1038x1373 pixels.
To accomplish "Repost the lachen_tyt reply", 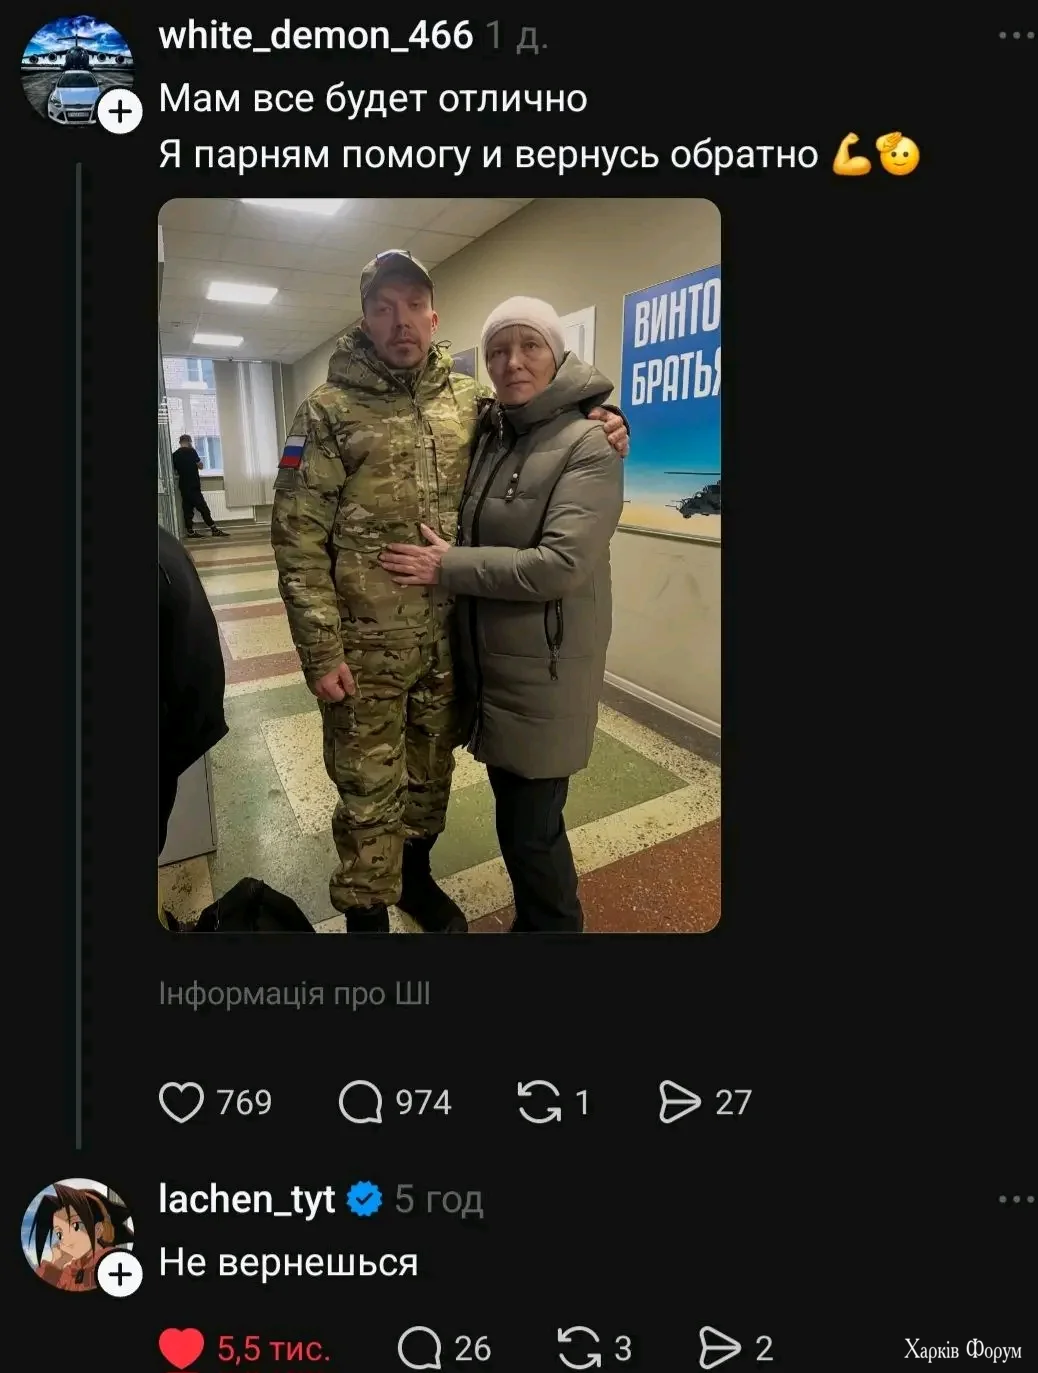I will pos(579,1348).
